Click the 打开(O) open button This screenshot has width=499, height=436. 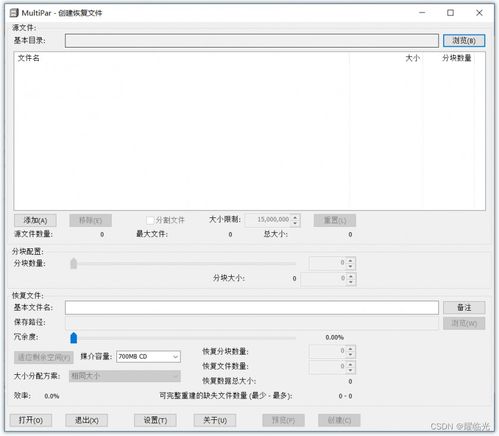[31, 420]
